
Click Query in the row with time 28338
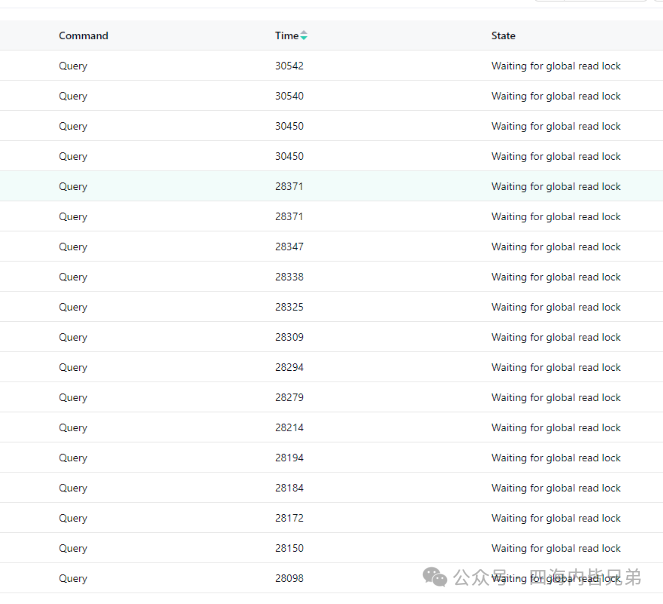[73, 277]
